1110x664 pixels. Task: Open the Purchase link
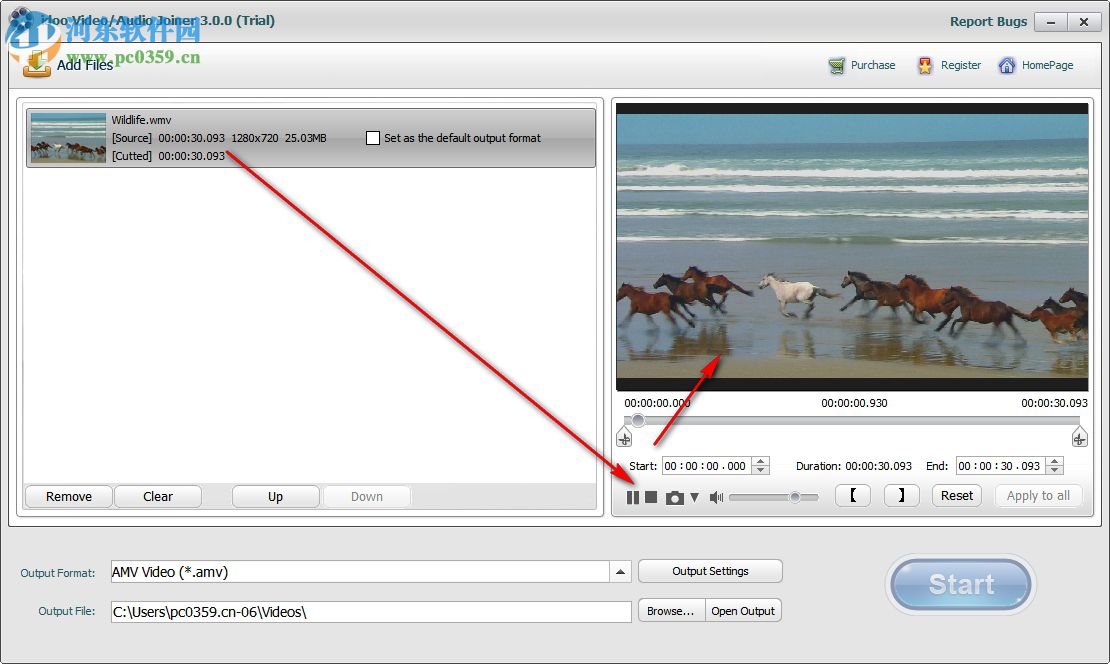point(872,65)
